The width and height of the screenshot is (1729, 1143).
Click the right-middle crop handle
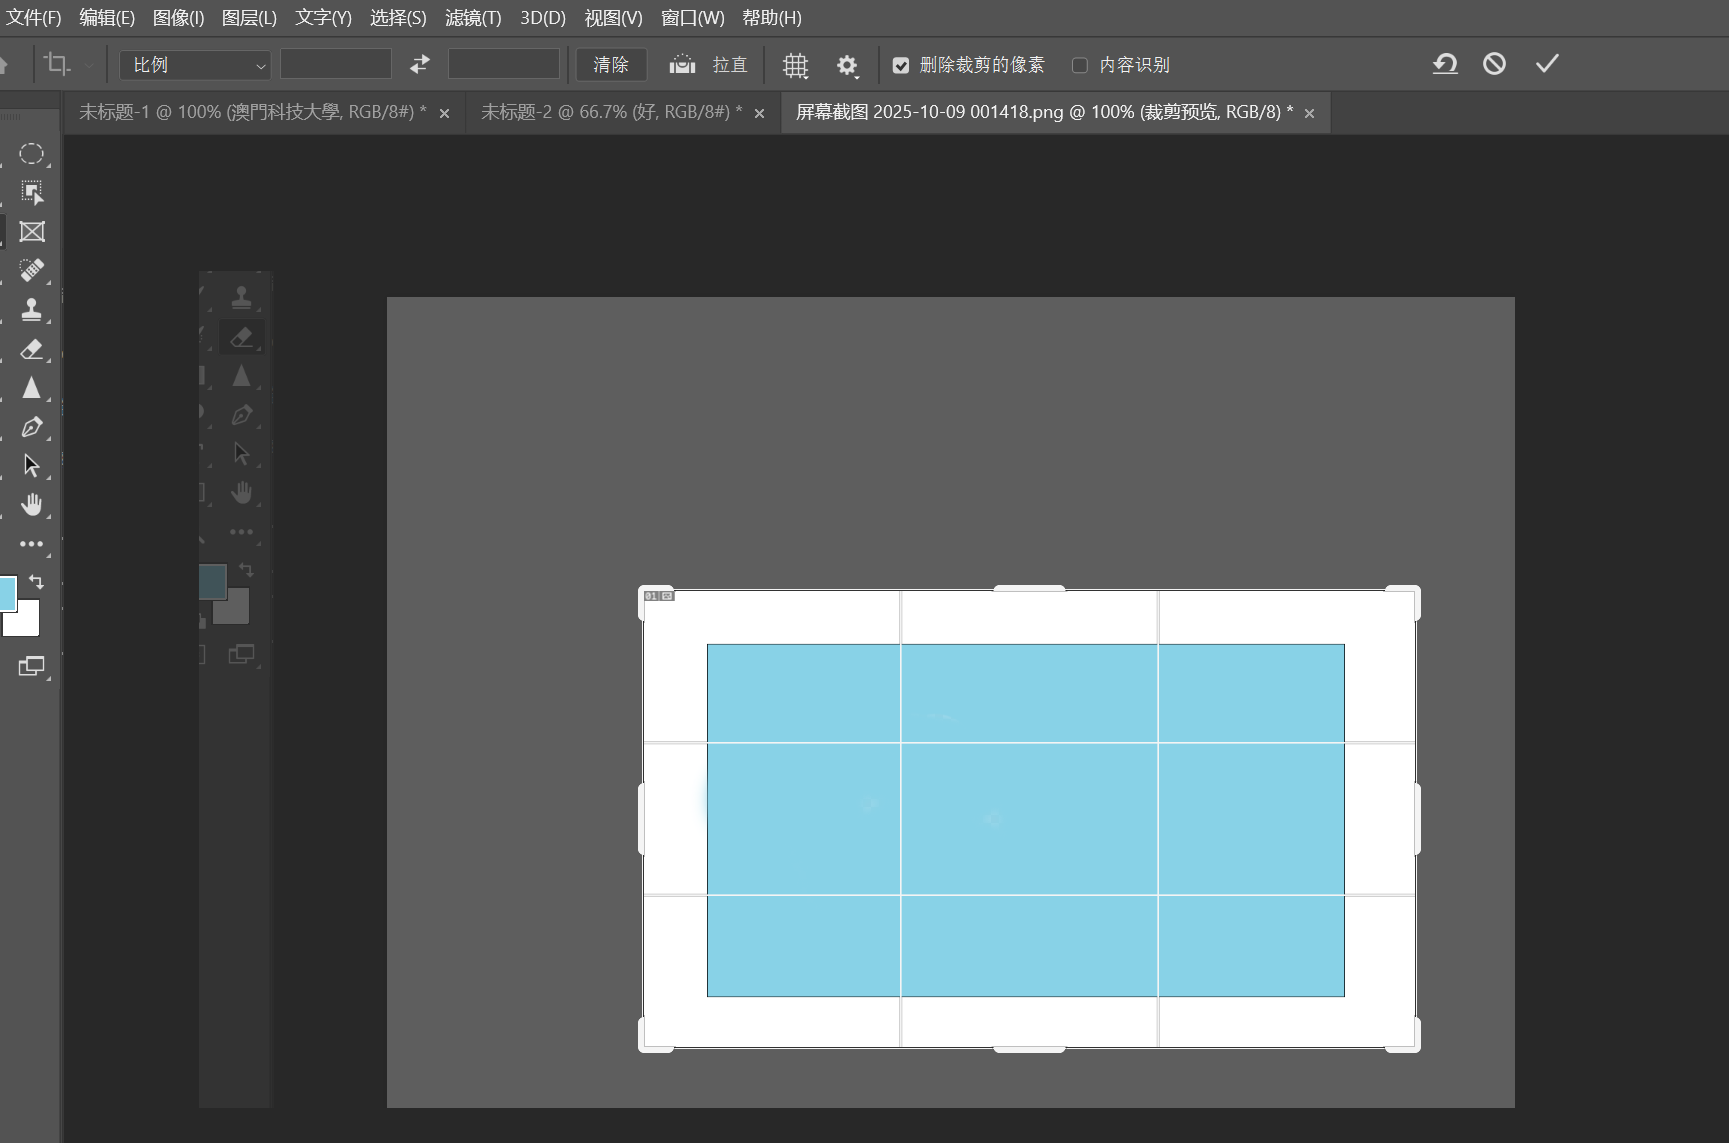[1417, 819]
